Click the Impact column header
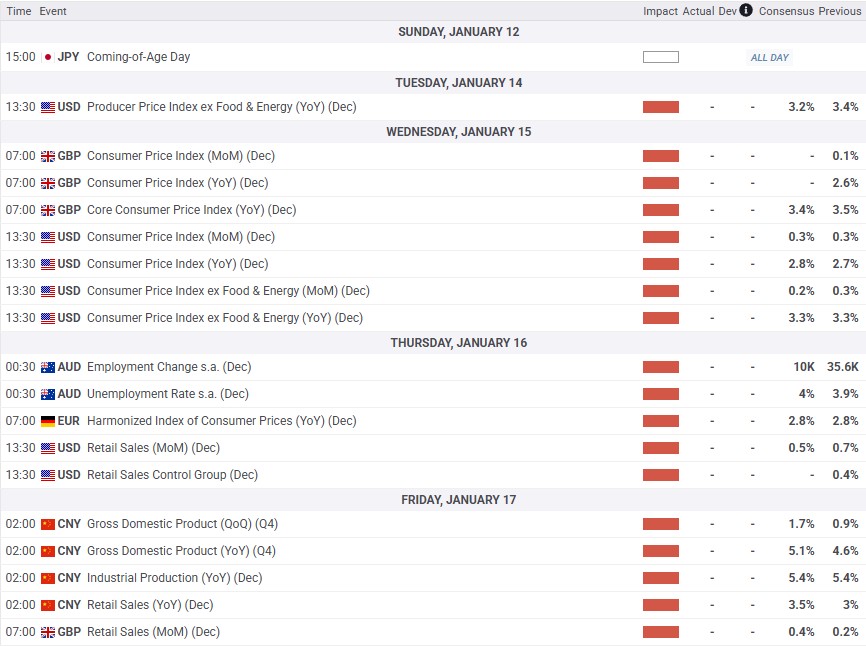The image size is (866, 646). pyautogui.click(x=660, y=11)
